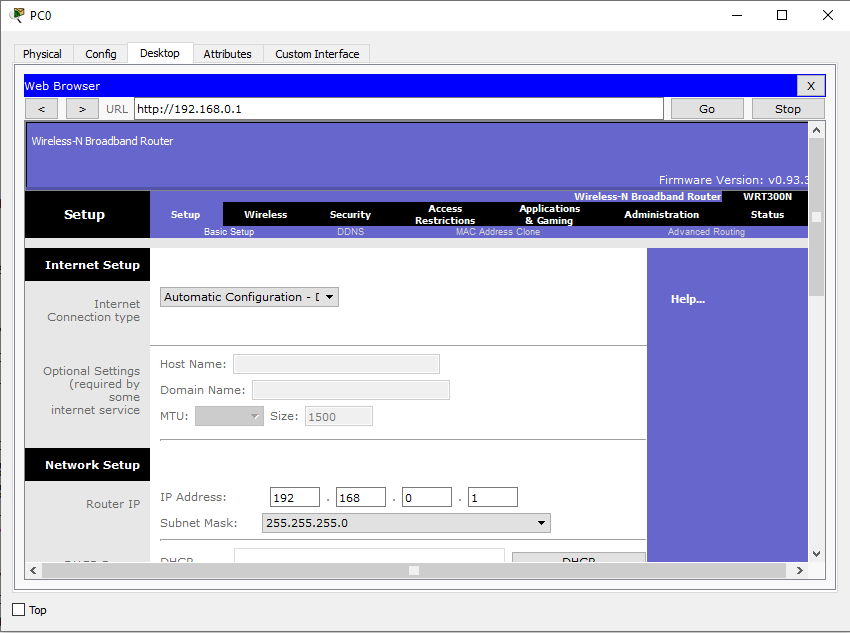The image size is (850, 633).
Task: Click the horizontal scrollbar thumb
Action: coord(414,570)
